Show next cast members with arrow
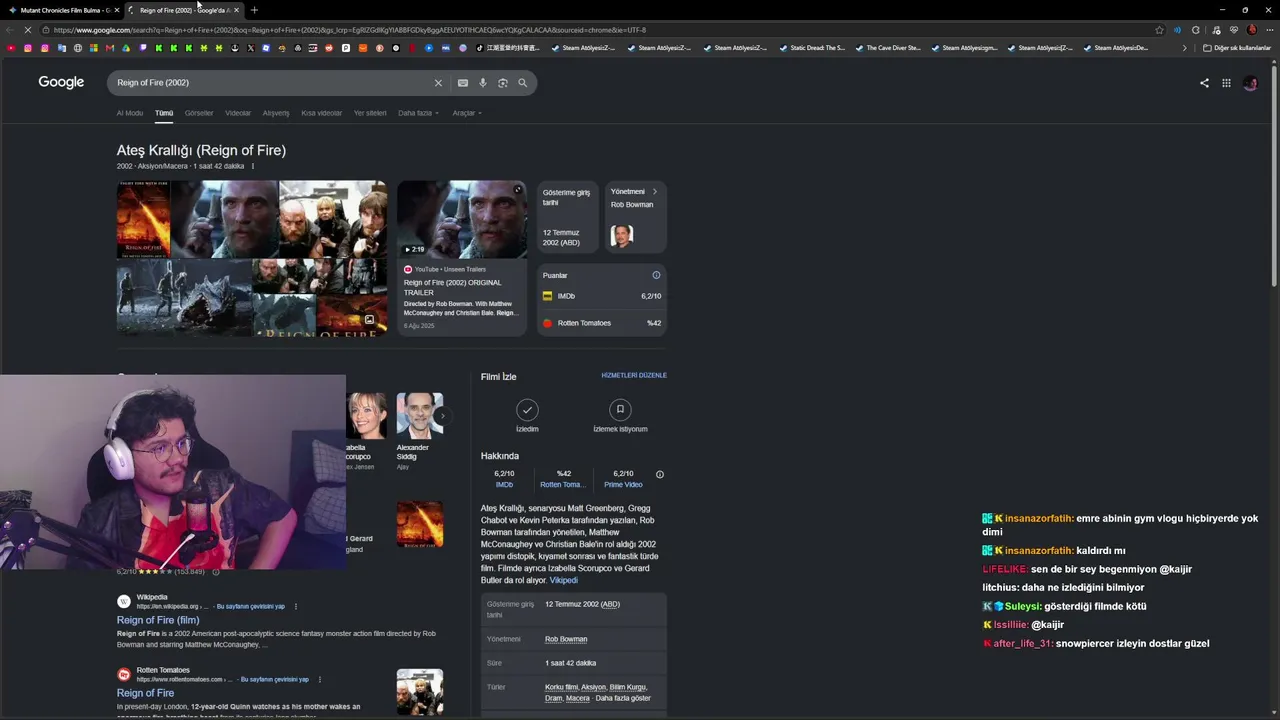The width and height of the screenshot is (1280, 720). pyautogui.click(x=443, y=416)
